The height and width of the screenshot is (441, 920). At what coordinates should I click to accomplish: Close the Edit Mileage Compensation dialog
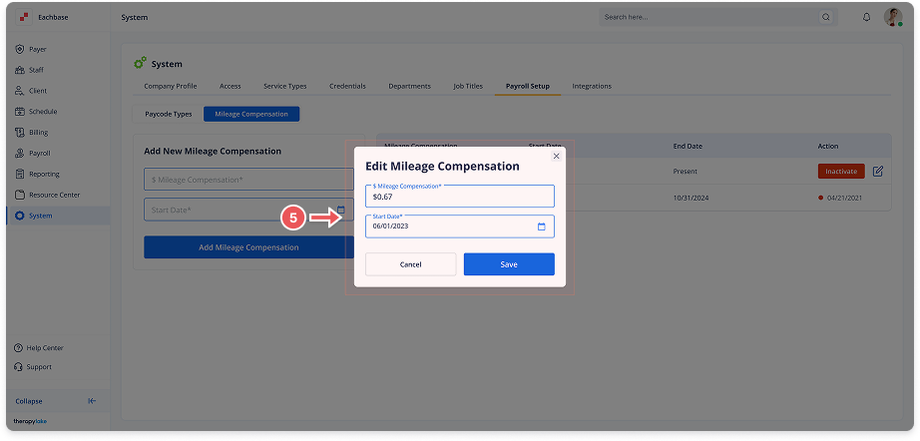pyautogui.click(x=557, y=156)
